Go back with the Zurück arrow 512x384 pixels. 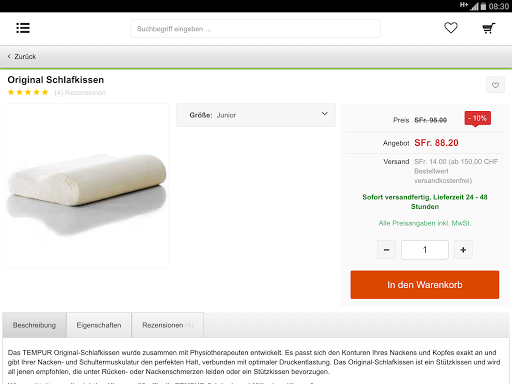pyautogui.click(x=22, y=57)
